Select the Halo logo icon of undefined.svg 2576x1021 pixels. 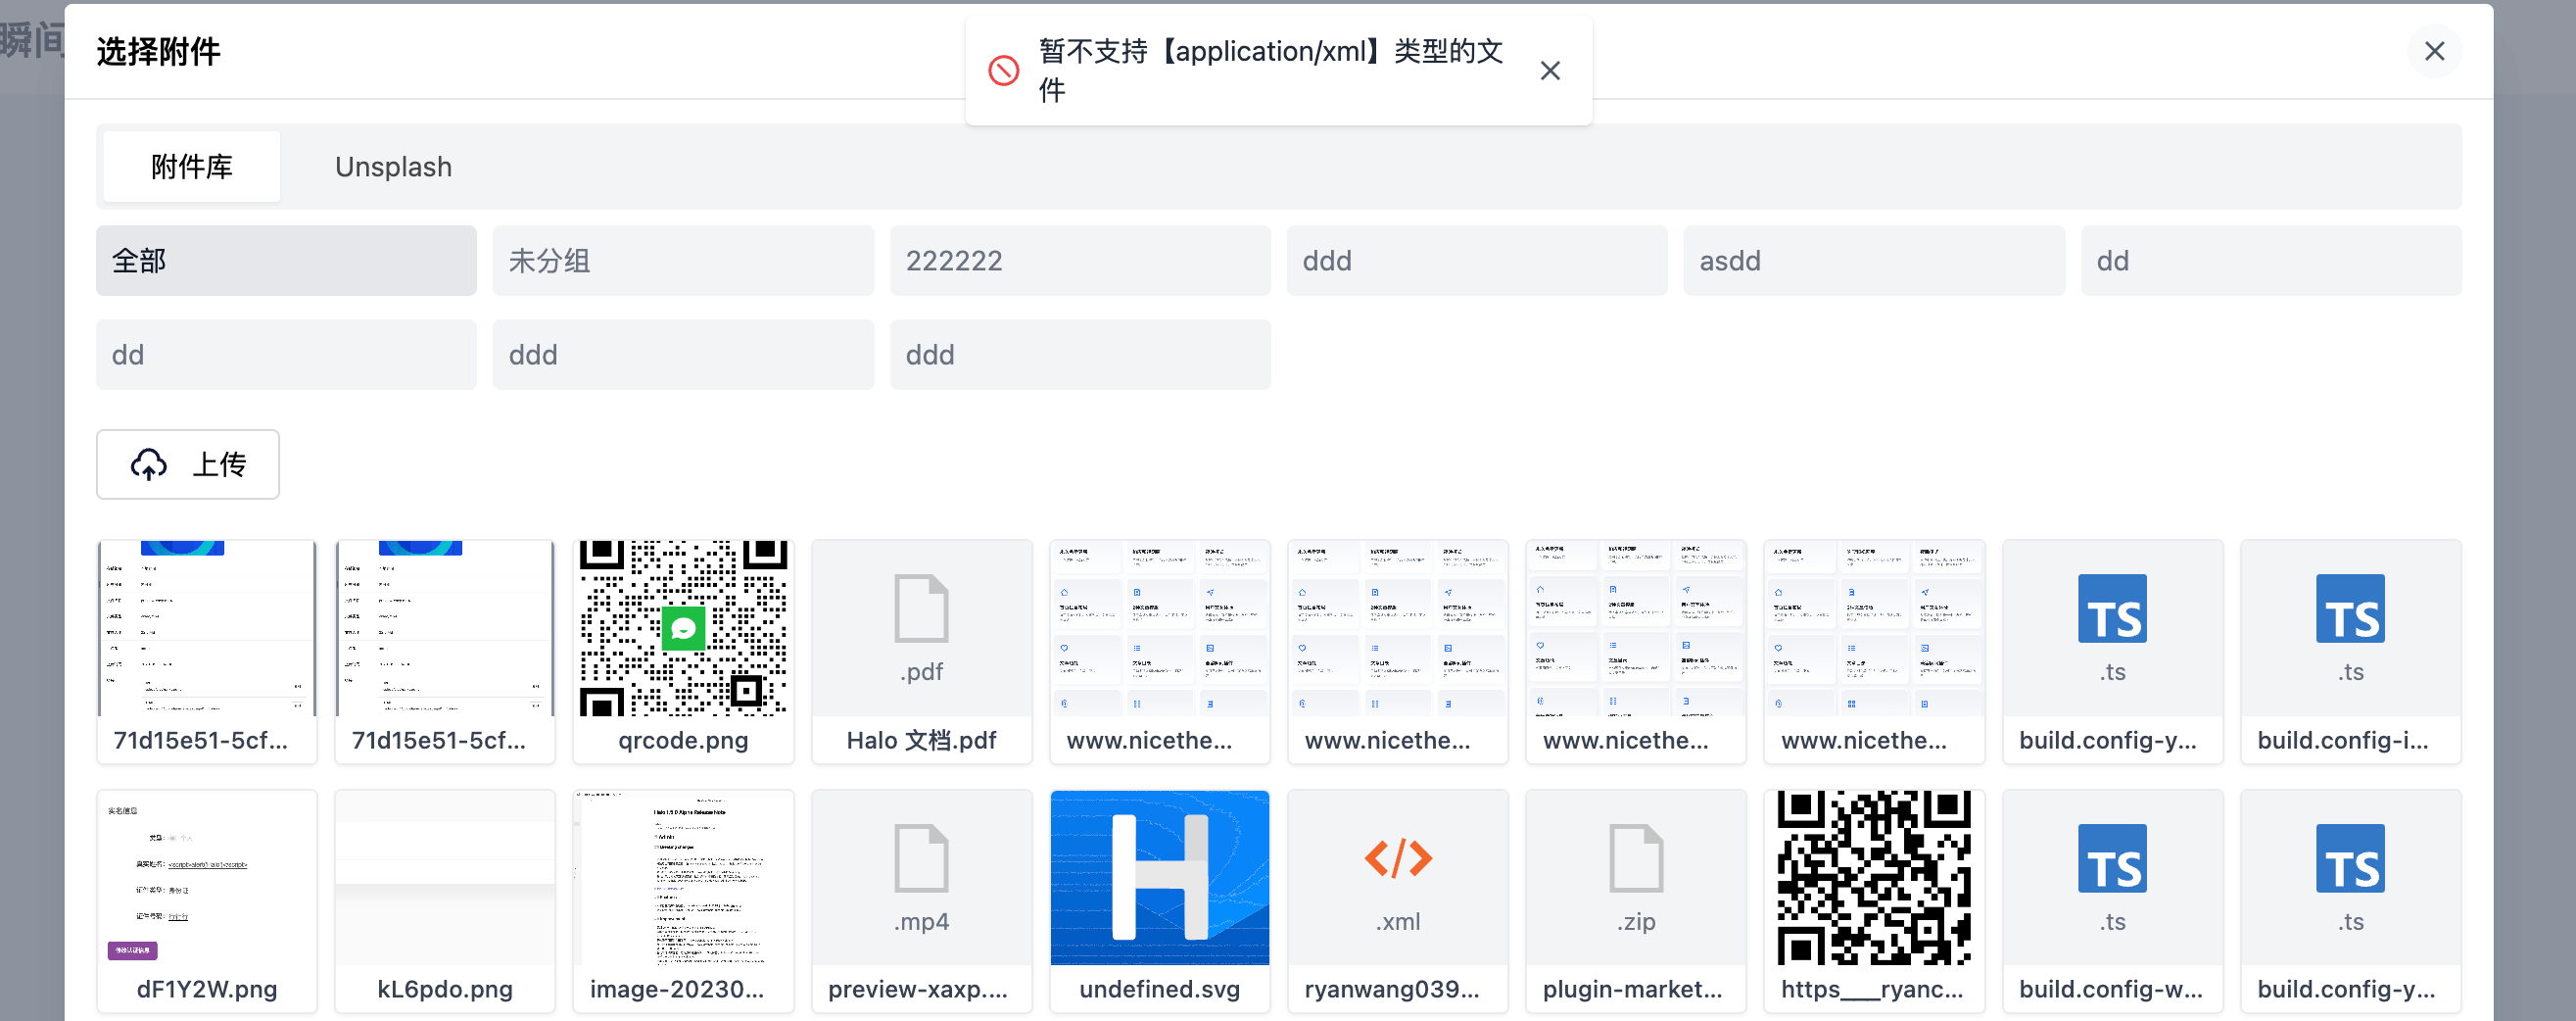click(1159, 877)
